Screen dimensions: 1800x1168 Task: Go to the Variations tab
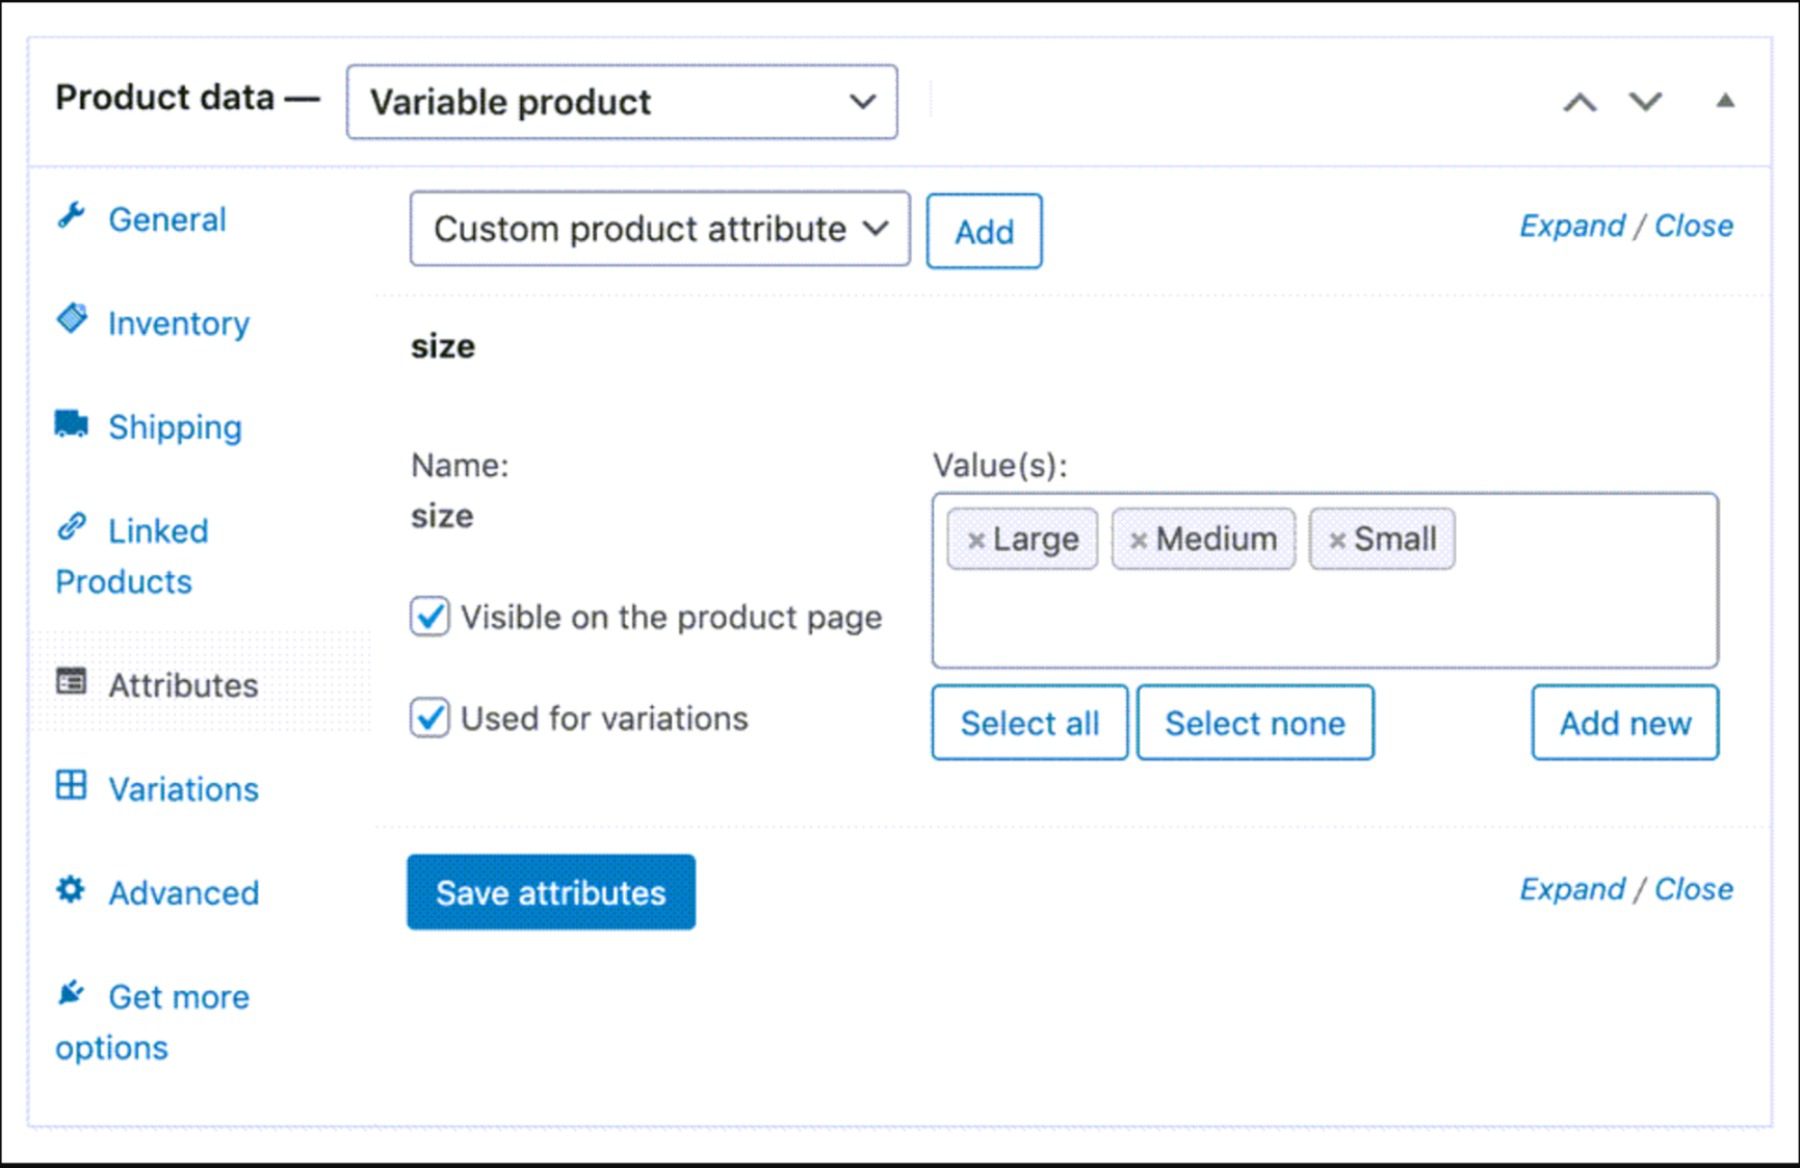(x=183, y=789)
